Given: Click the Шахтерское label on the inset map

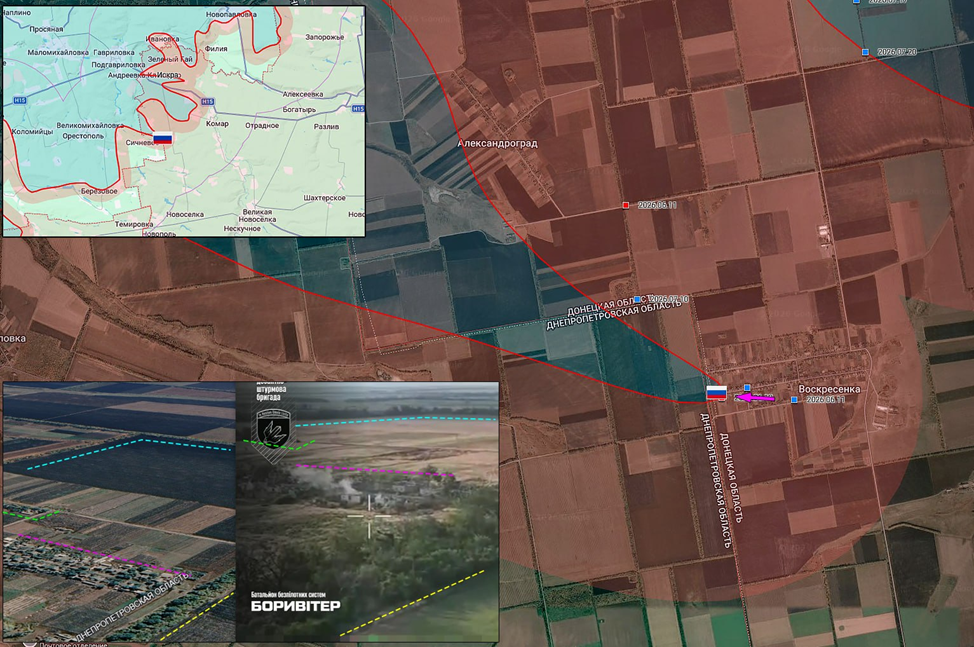Looking at the screenshot, I should pos(324,198).
